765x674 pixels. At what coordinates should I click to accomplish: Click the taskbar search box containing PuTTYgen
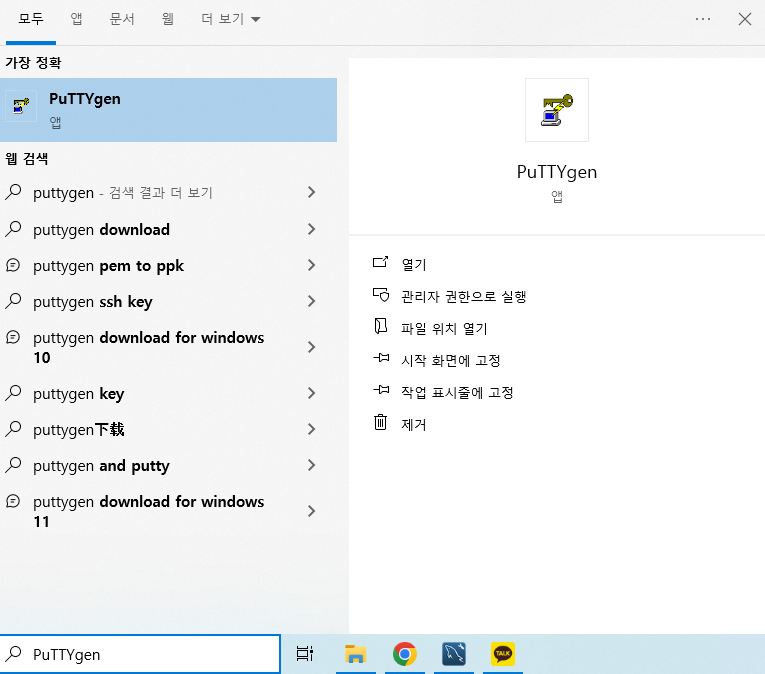pos(141,654)
